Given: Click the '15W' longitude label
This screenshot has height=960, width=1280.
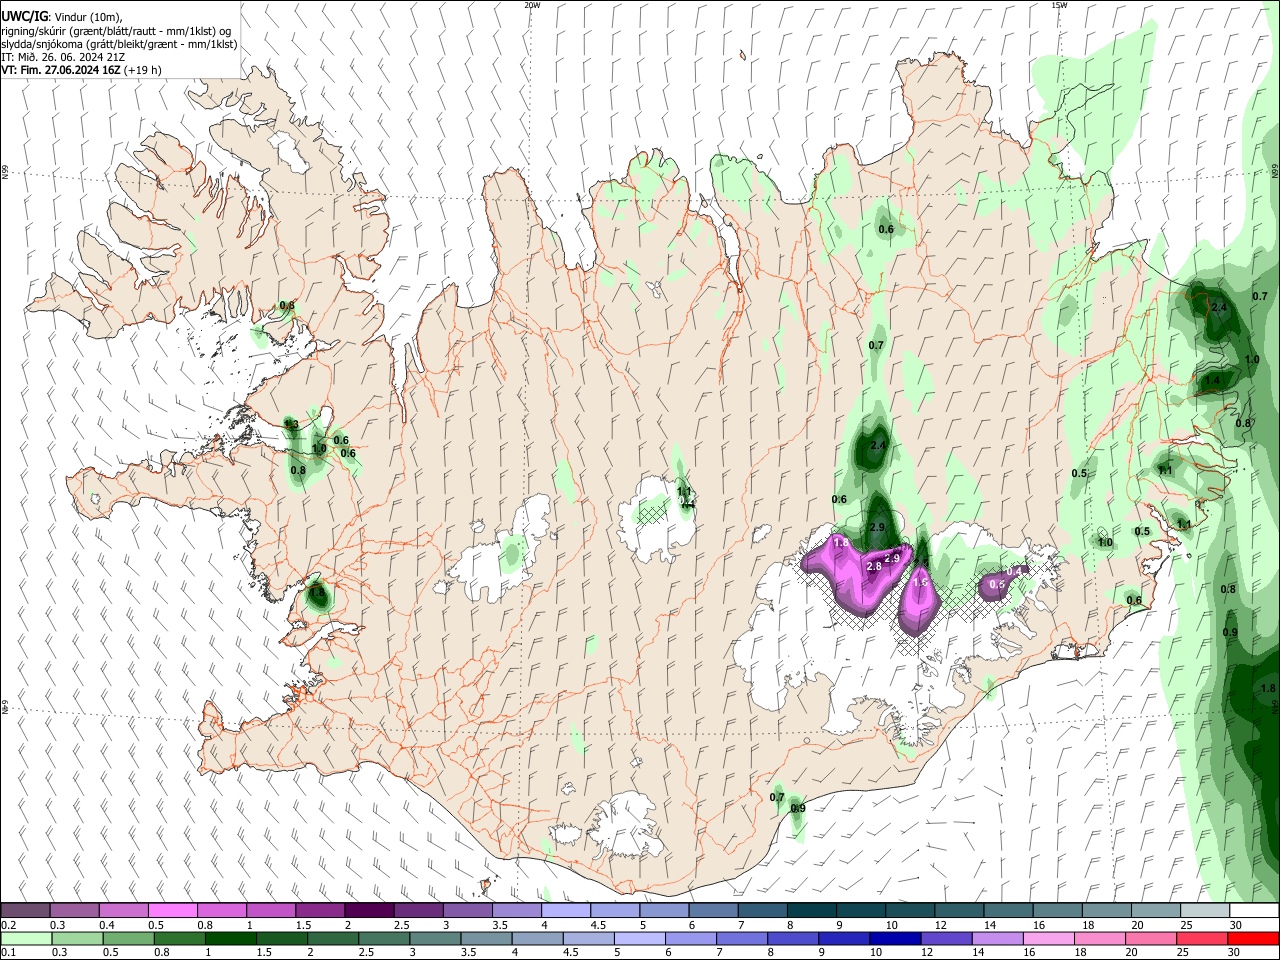Looking at the screenshot, I should pyautogui.click(x=1058, y=5).
